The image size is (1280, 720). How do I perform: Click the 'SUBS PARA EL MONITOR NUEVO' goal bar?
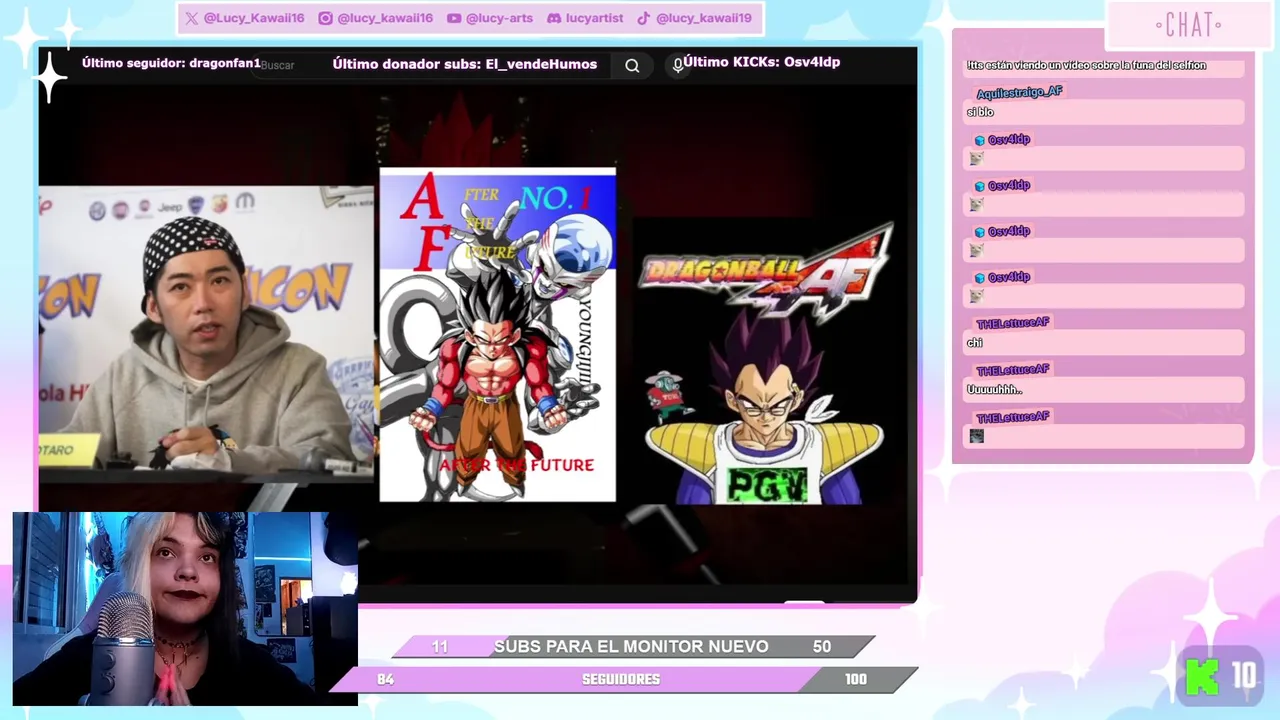632,647
